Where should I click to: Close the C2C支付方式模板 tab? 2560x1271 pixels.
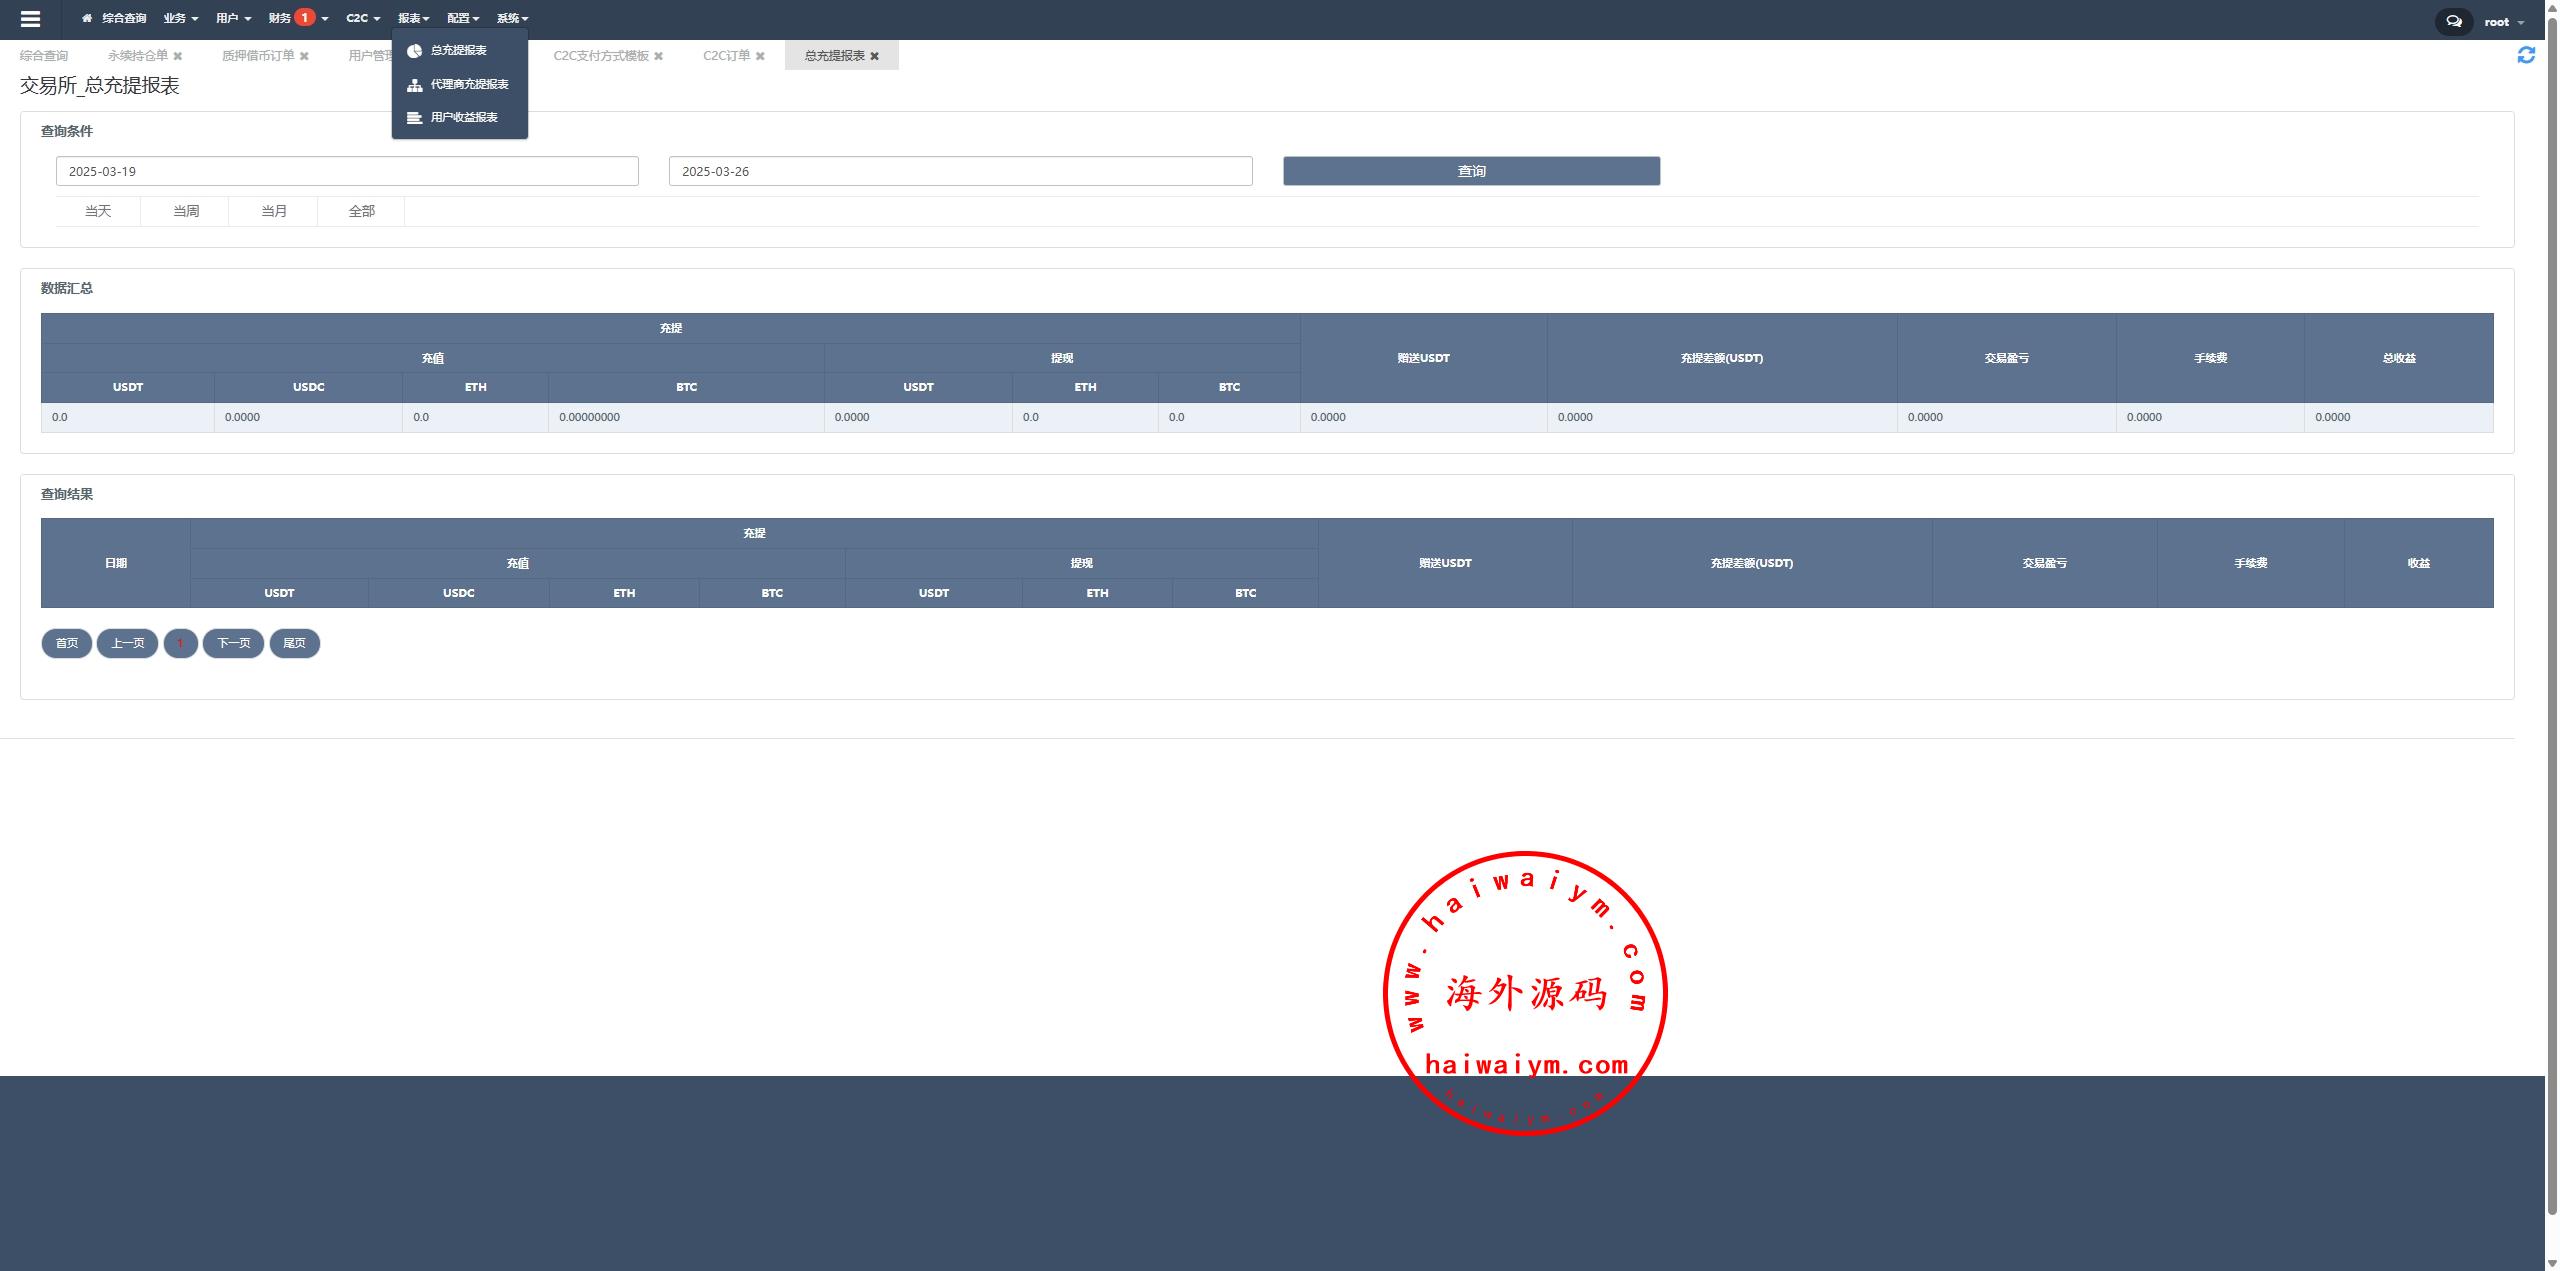tap(658, 56)
